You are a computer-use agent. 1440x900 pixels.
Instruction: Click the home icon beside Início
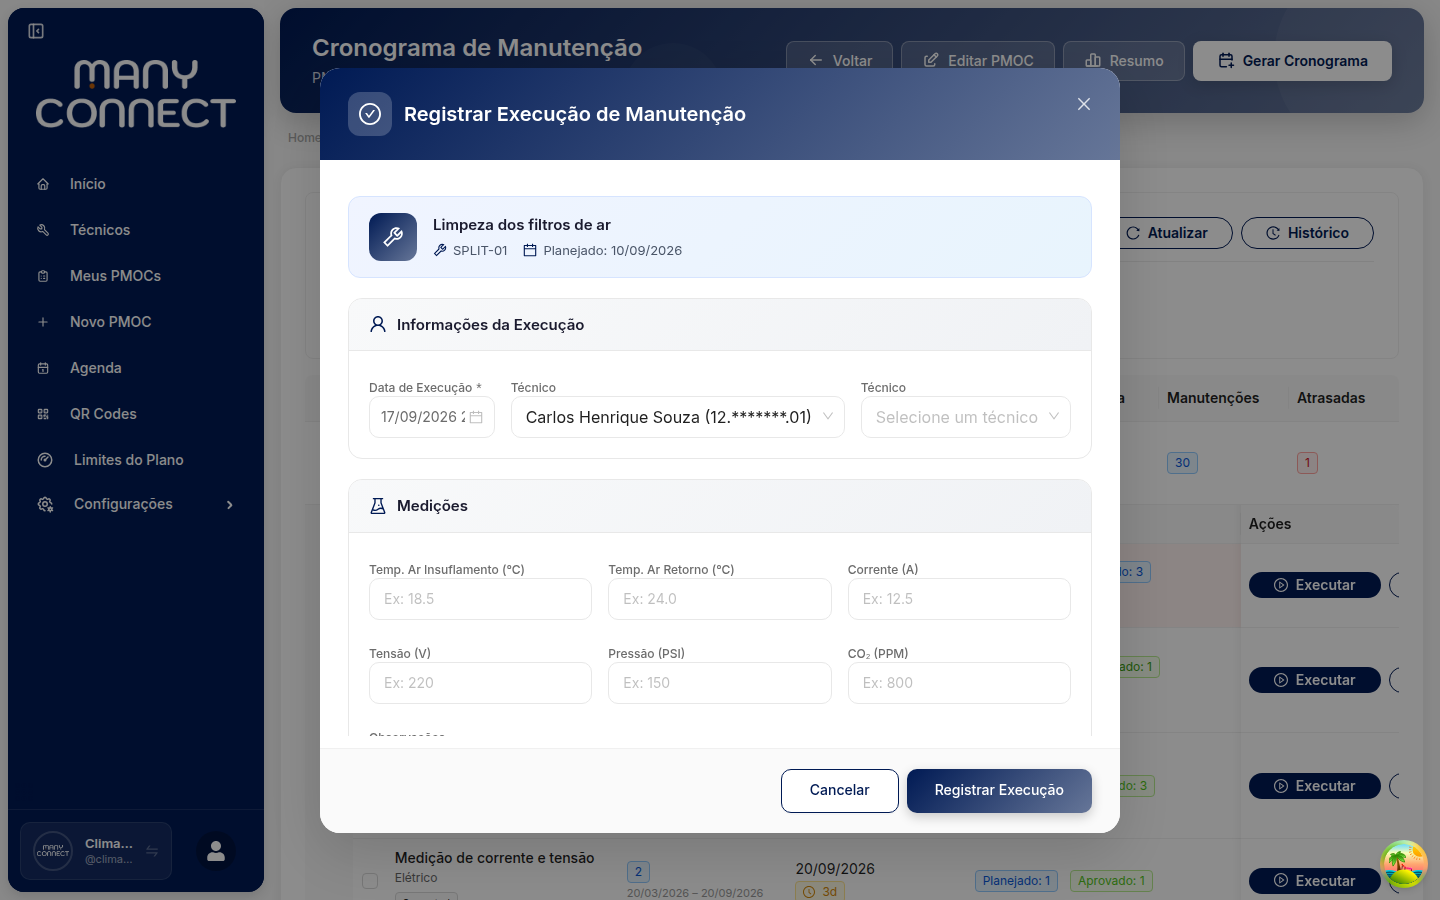click(x=43, y=184)
